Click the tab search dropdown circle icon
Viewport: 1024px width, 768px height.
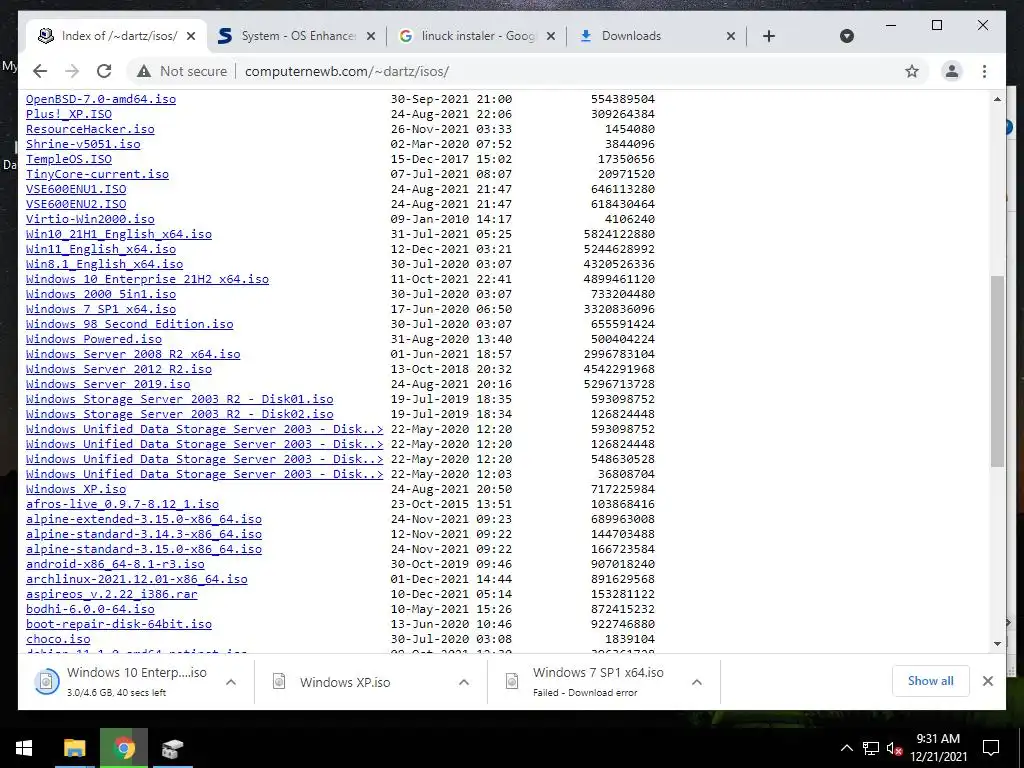tap(846, 36)
